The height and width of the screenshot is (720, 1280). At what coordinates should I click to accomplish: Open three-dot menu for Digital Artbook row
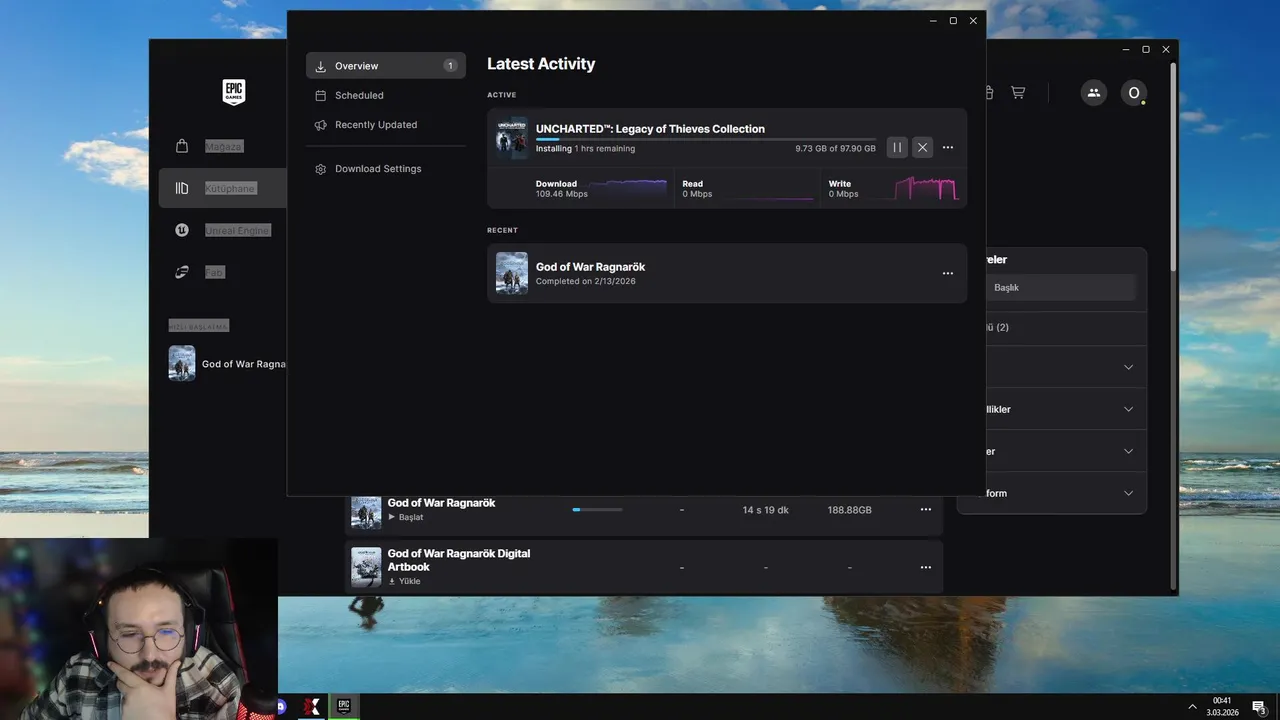tap(926, 567)
